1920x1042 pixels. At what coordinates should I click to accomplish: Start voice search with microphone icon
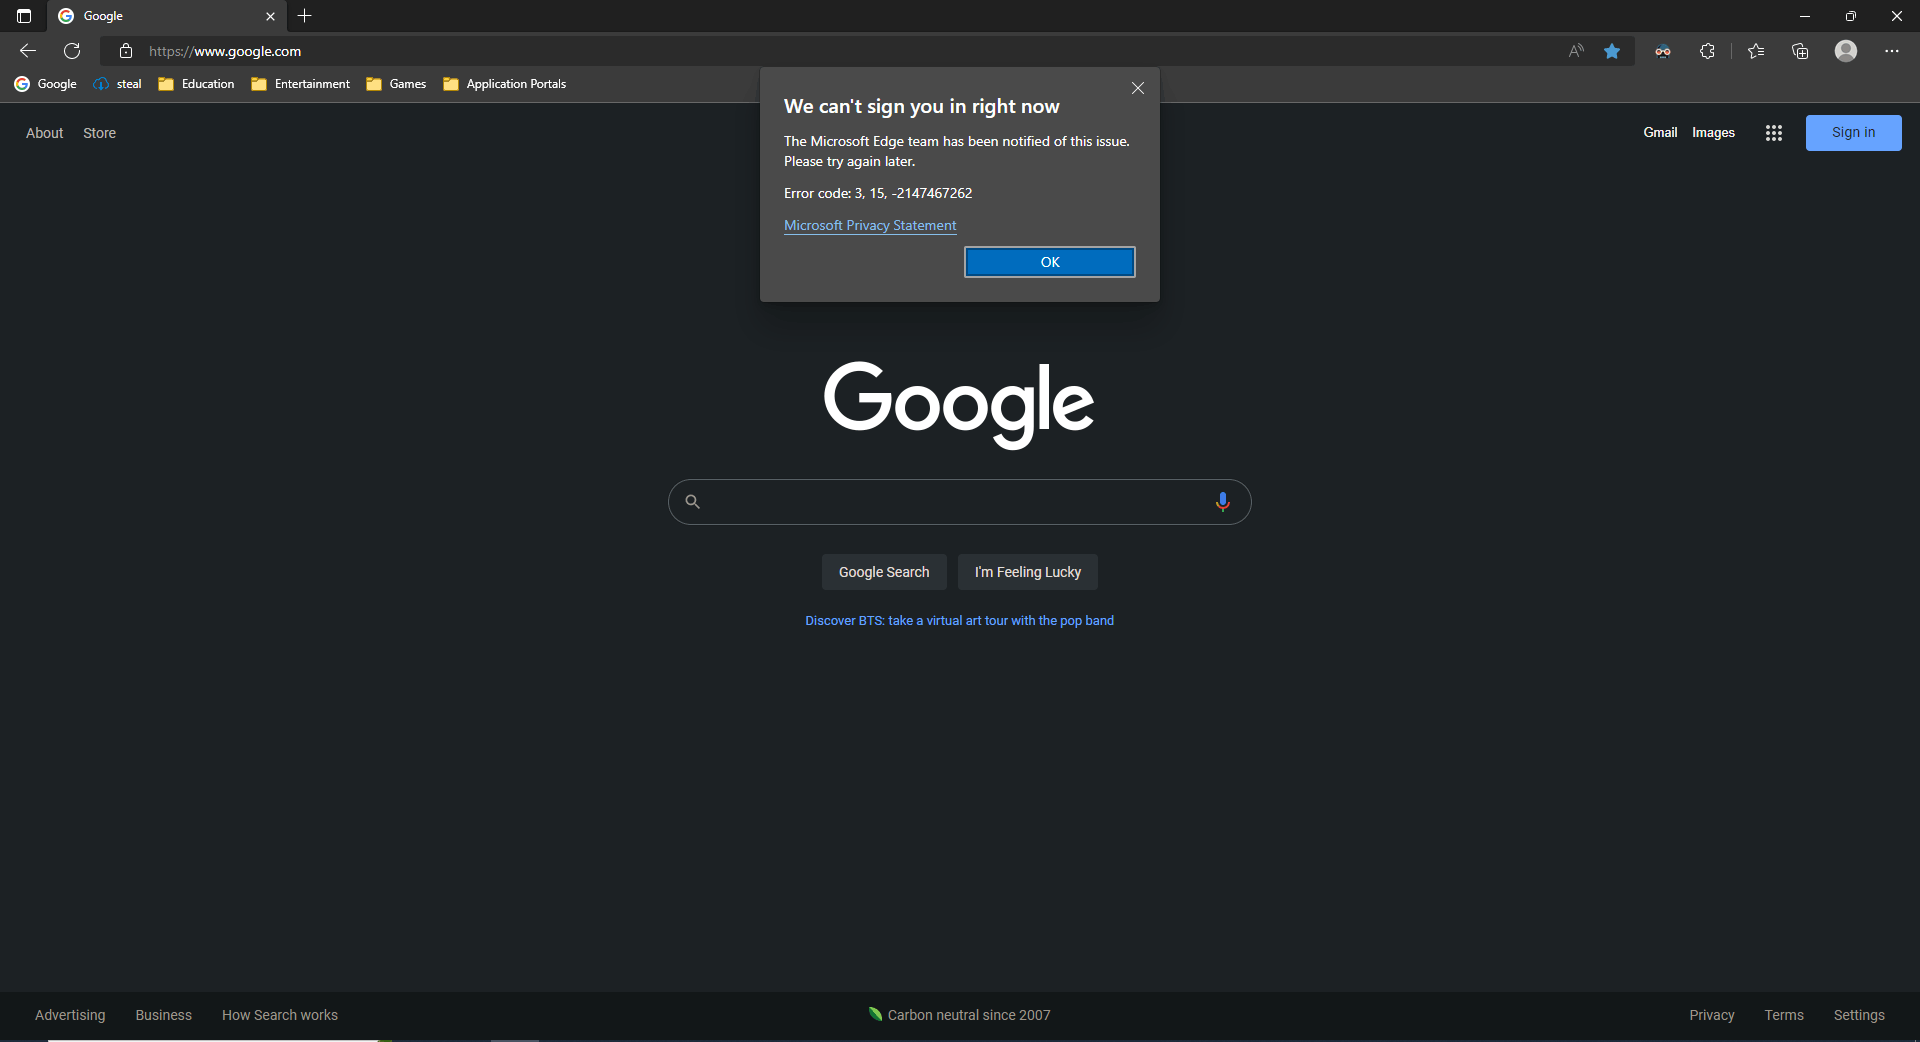[1222, 502]
